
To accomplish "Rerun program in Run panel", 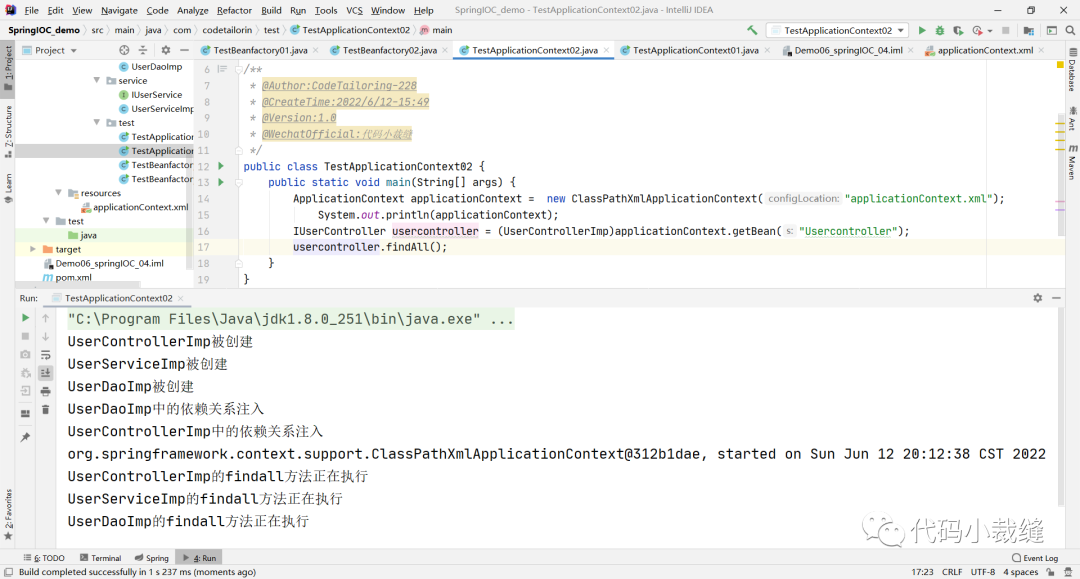I will (25, 318).
